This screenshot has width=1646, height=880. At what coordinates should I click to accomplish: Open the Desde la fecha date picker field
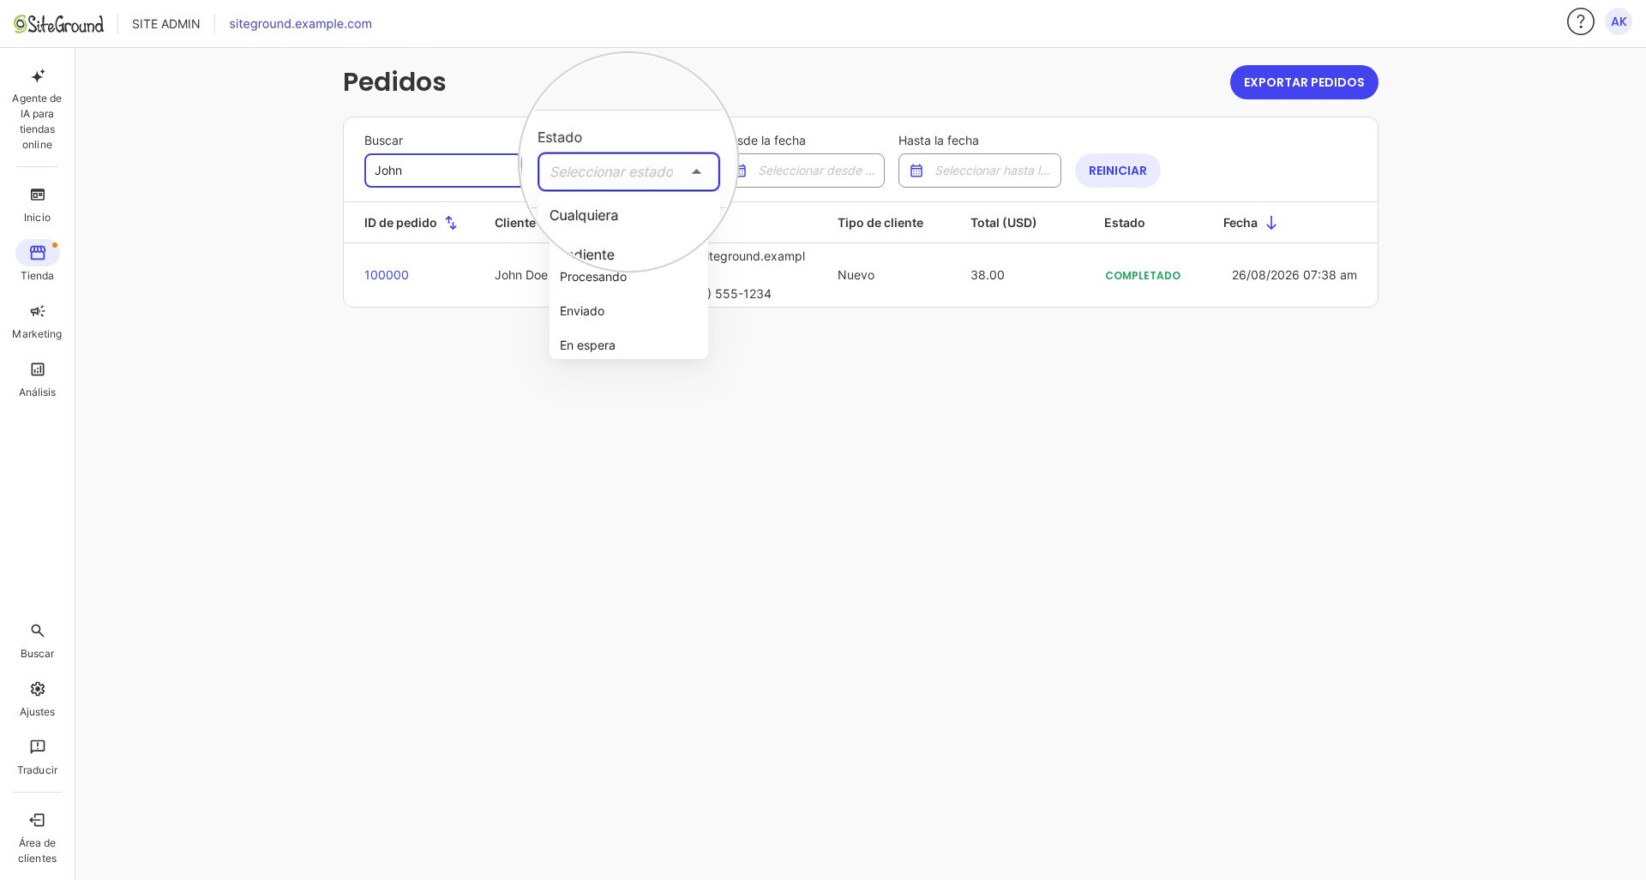[x=811, y=171]
